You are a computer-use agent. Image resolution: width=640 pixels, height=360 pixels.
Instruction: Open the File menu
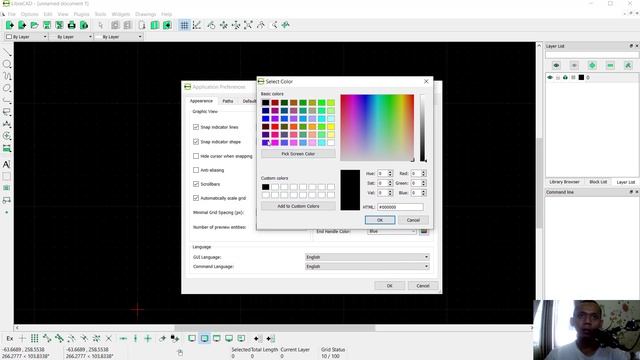(x=11, y=14)
